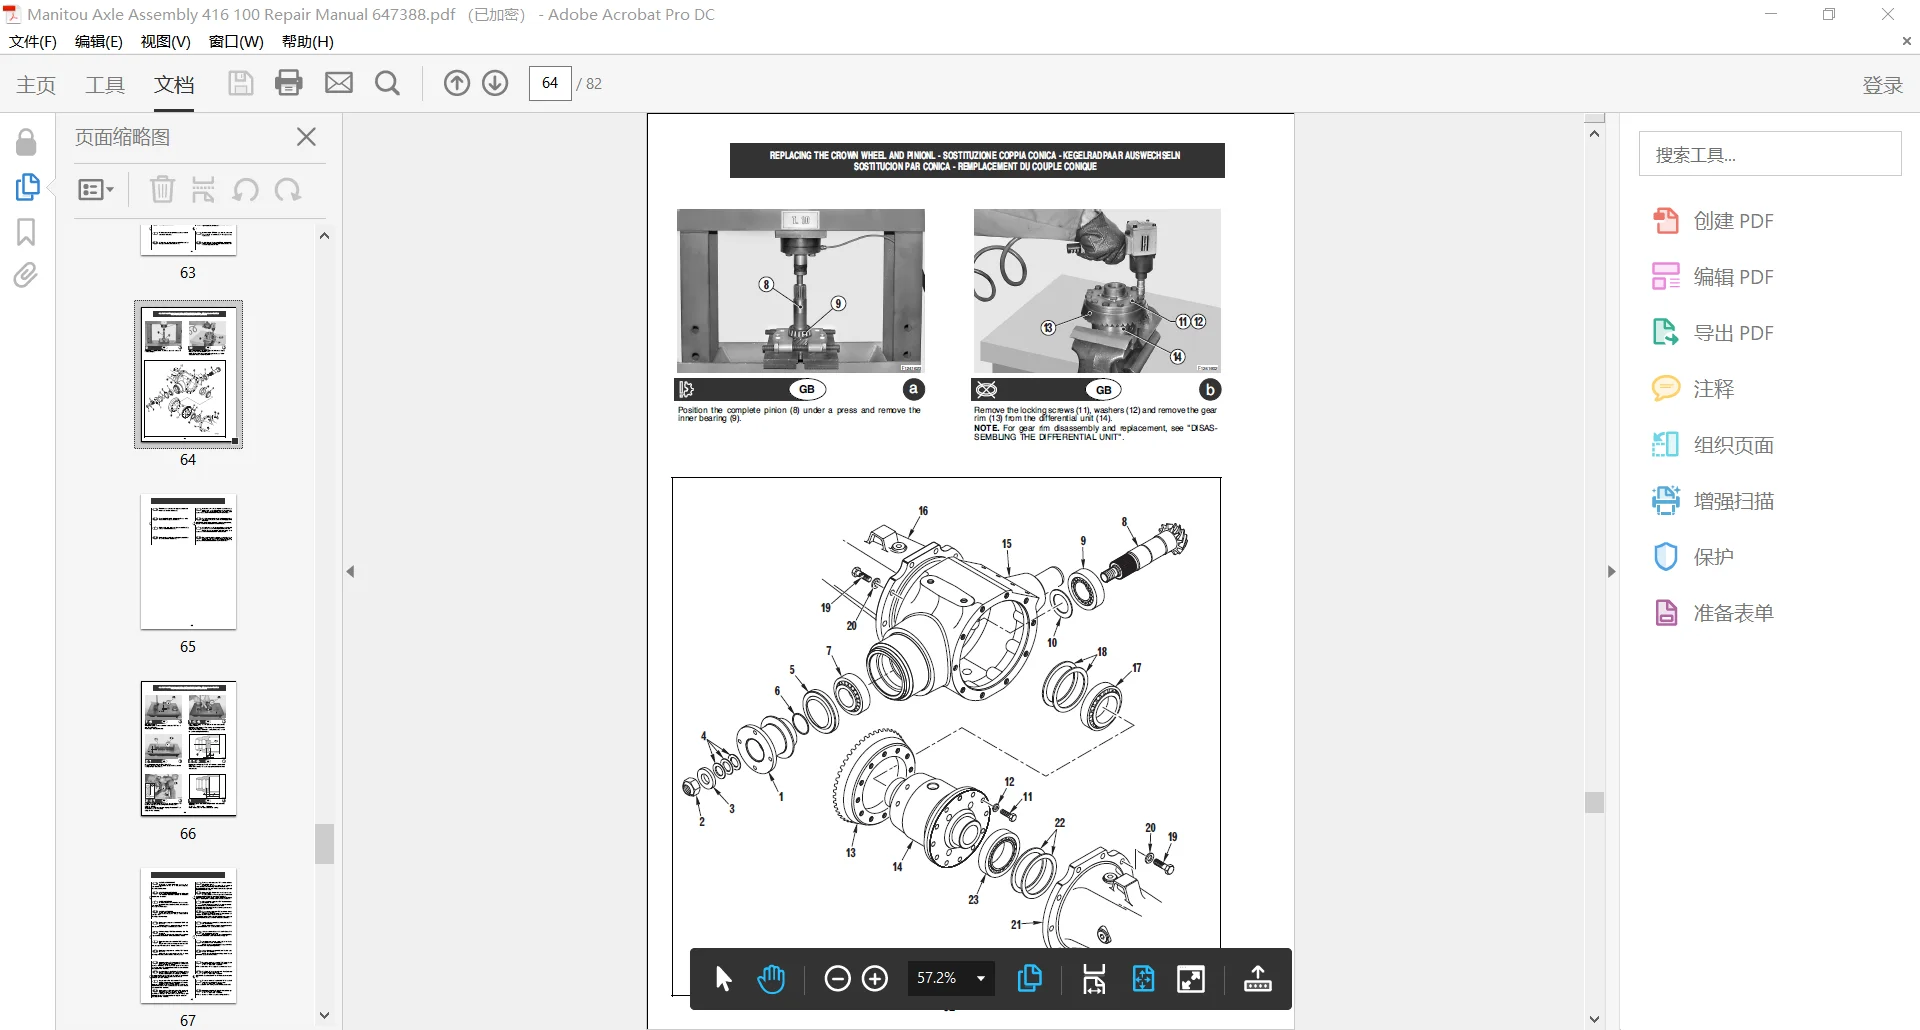
Task: Zoom in with the plus button
Action: [875, 979]
